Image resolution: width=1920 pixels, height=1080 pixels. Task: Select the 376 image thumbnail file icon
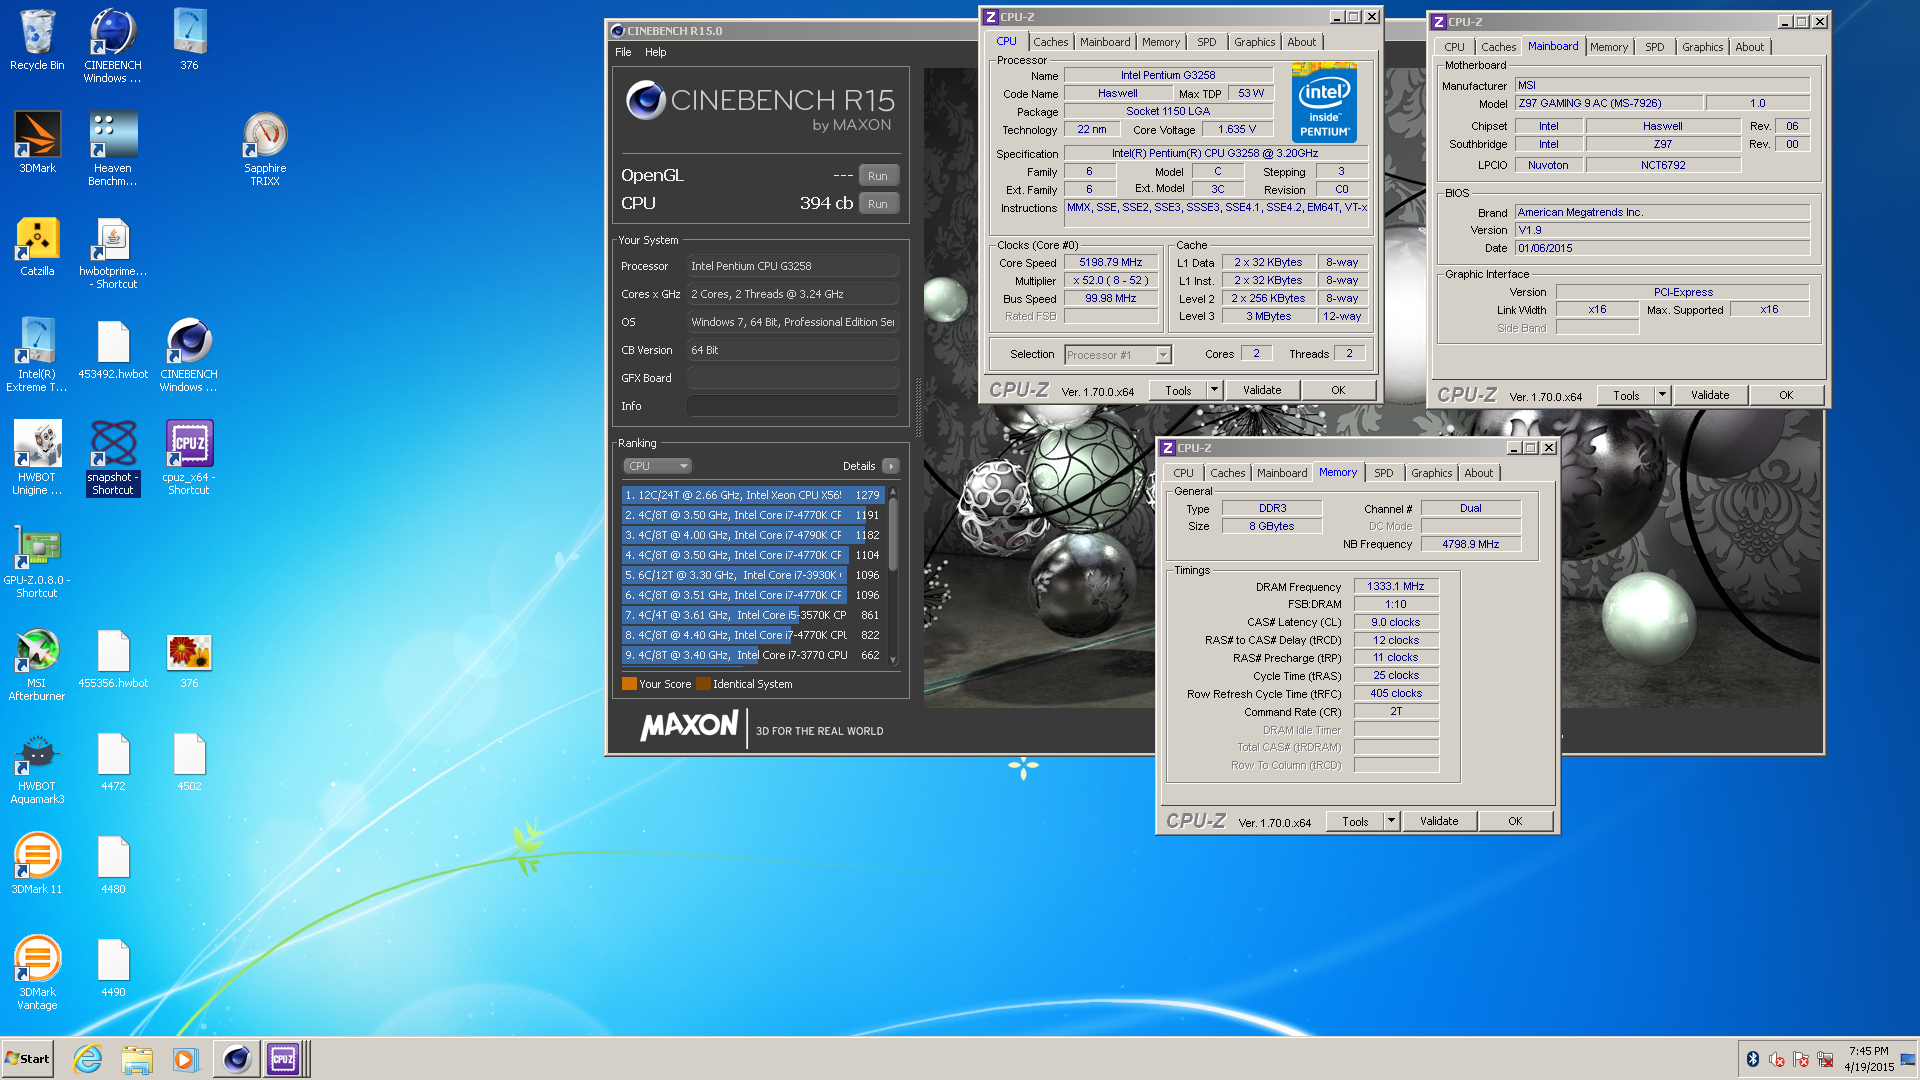[x=189, y=659]
